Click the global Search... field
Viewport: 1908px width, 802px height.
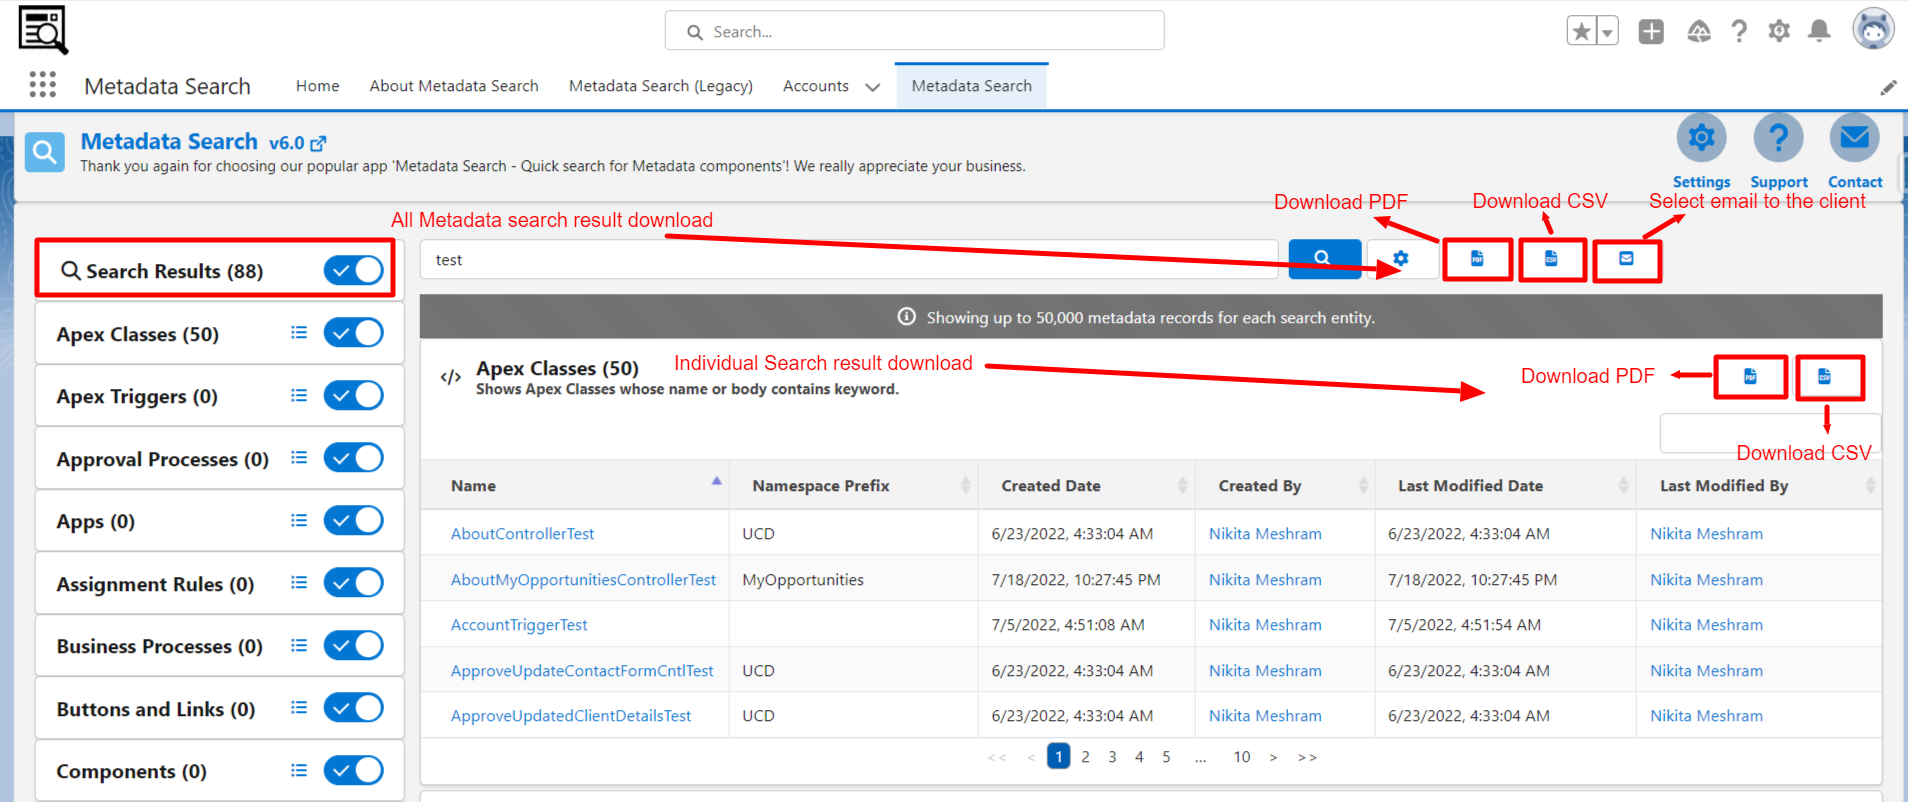(914, 31)
